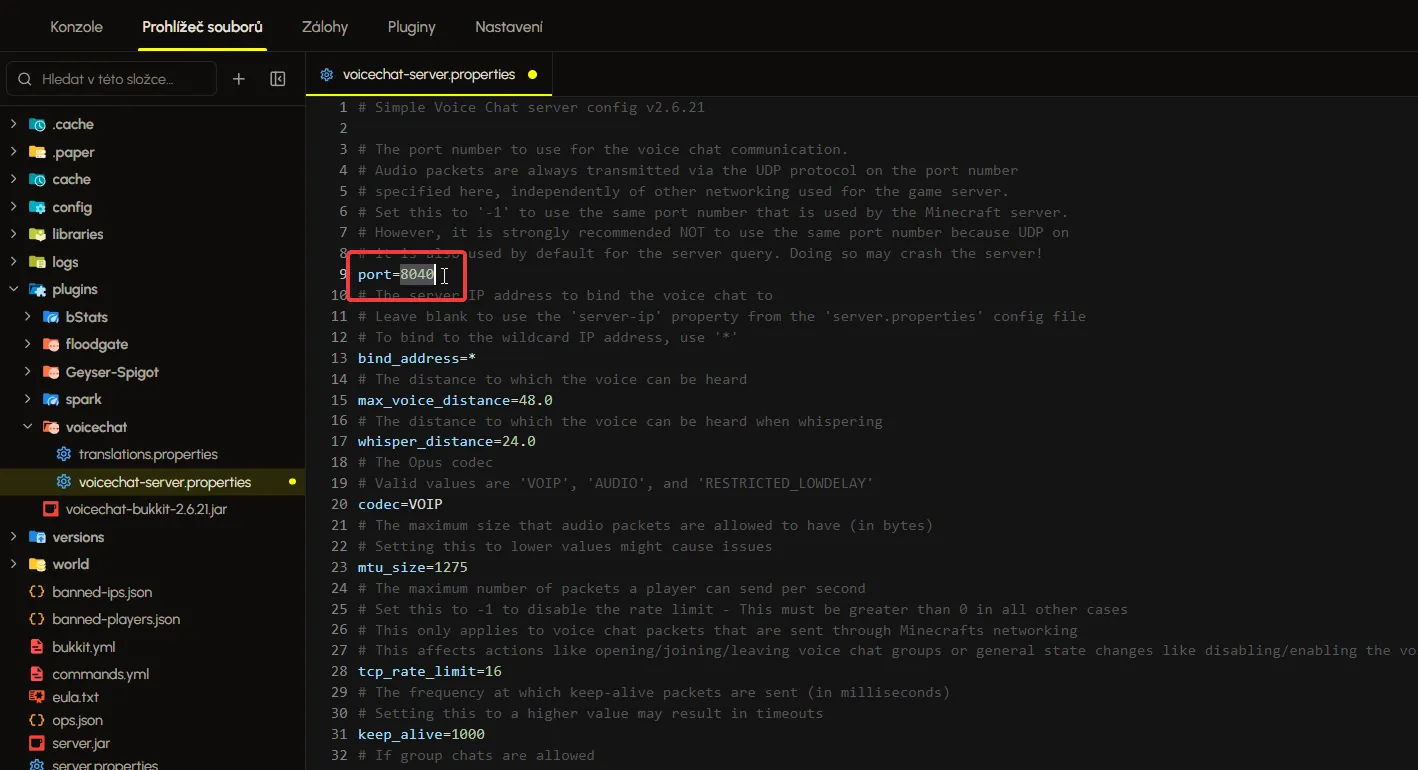Click the Geyser-Spigot folder icon

[51, 372]
